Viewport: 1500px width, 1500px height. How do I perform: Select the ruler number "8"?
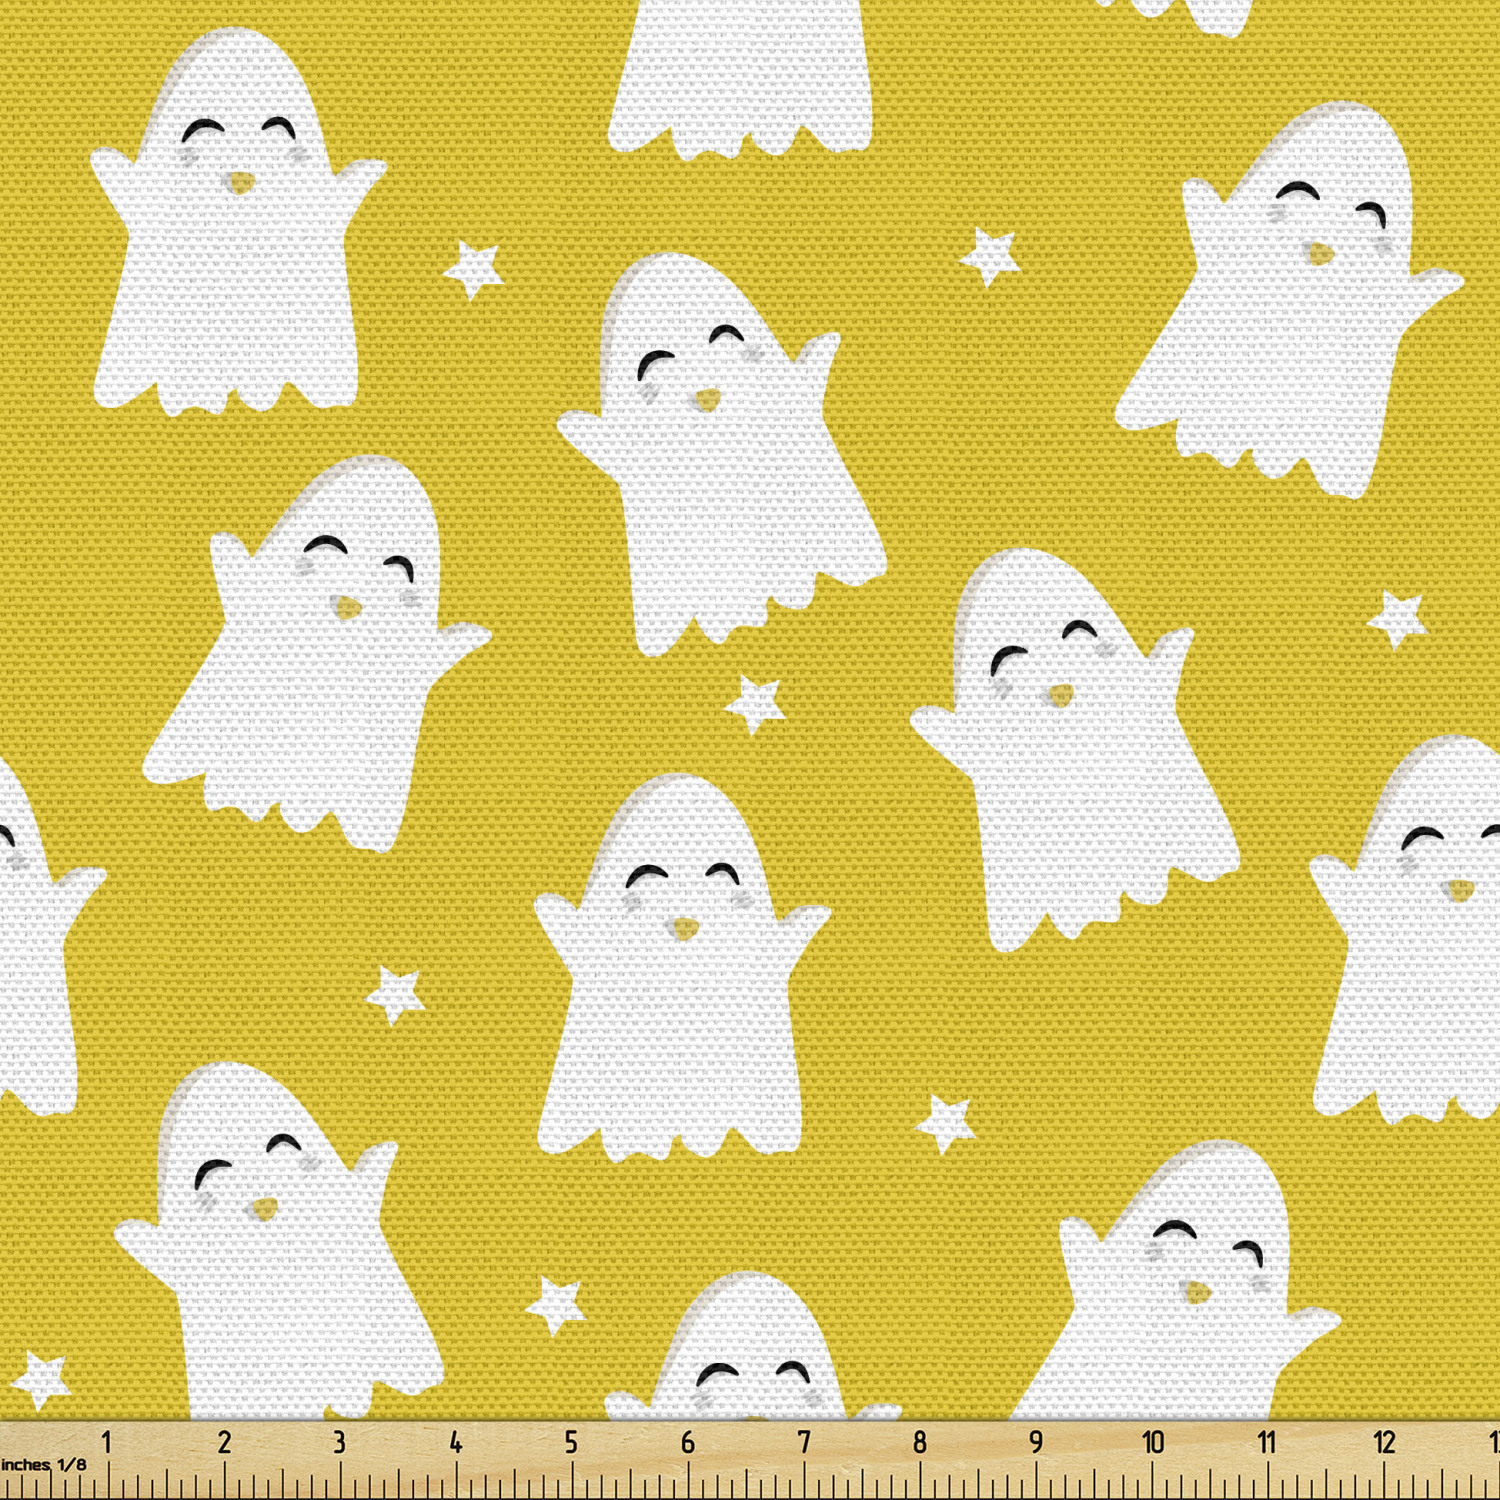[920, 1442]
